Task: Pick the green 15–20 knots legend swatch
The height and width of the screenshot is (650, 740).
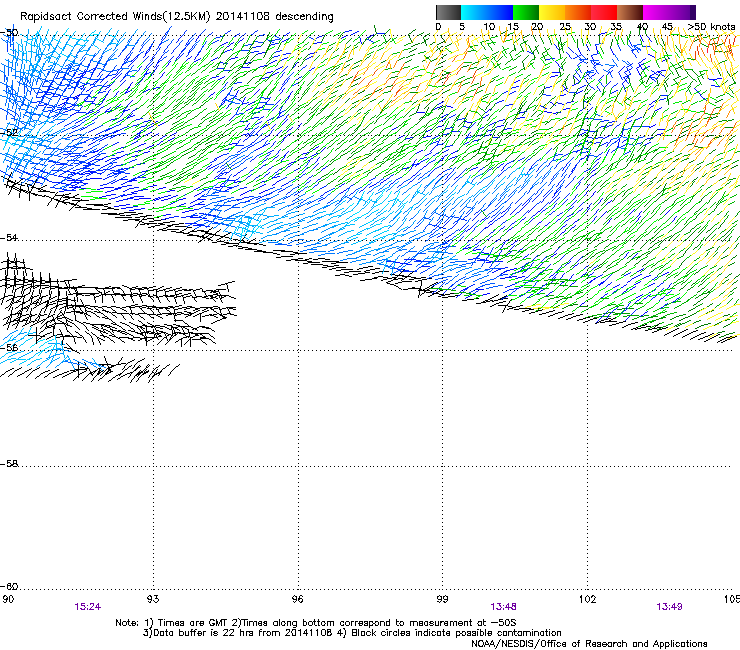Action: point(526,12)
